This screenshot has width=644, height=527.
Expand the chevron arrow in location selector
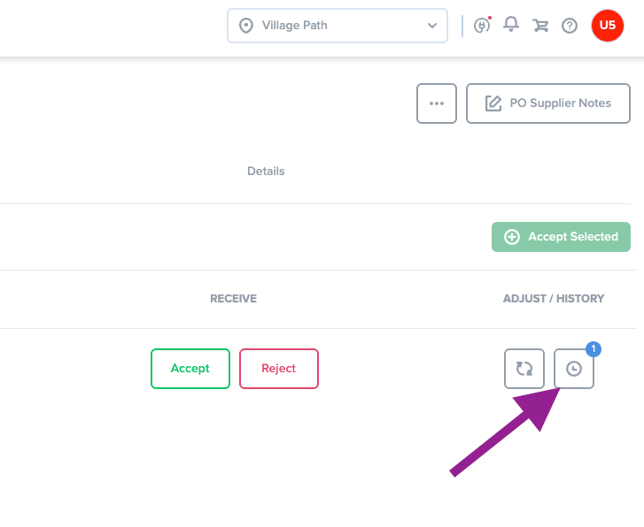click(x=432, y=25)
